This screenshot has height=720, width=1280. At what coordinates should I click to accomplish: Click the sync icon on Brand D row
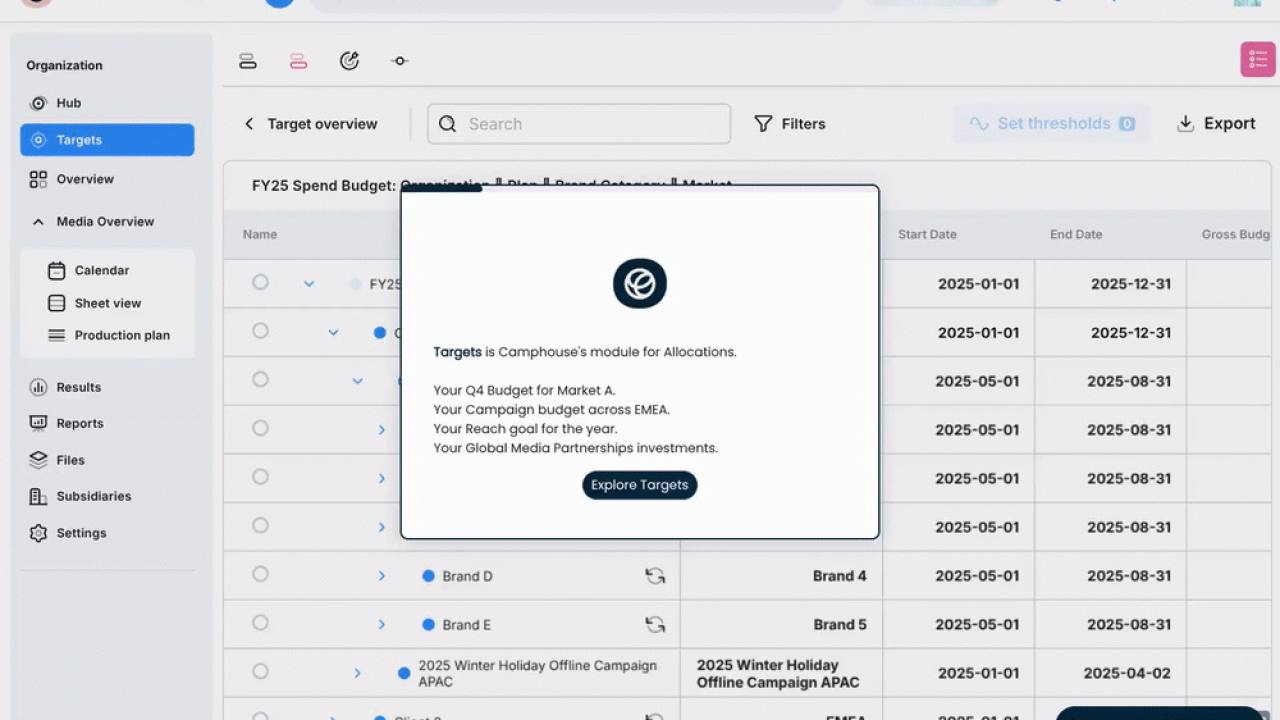[655, 576]
